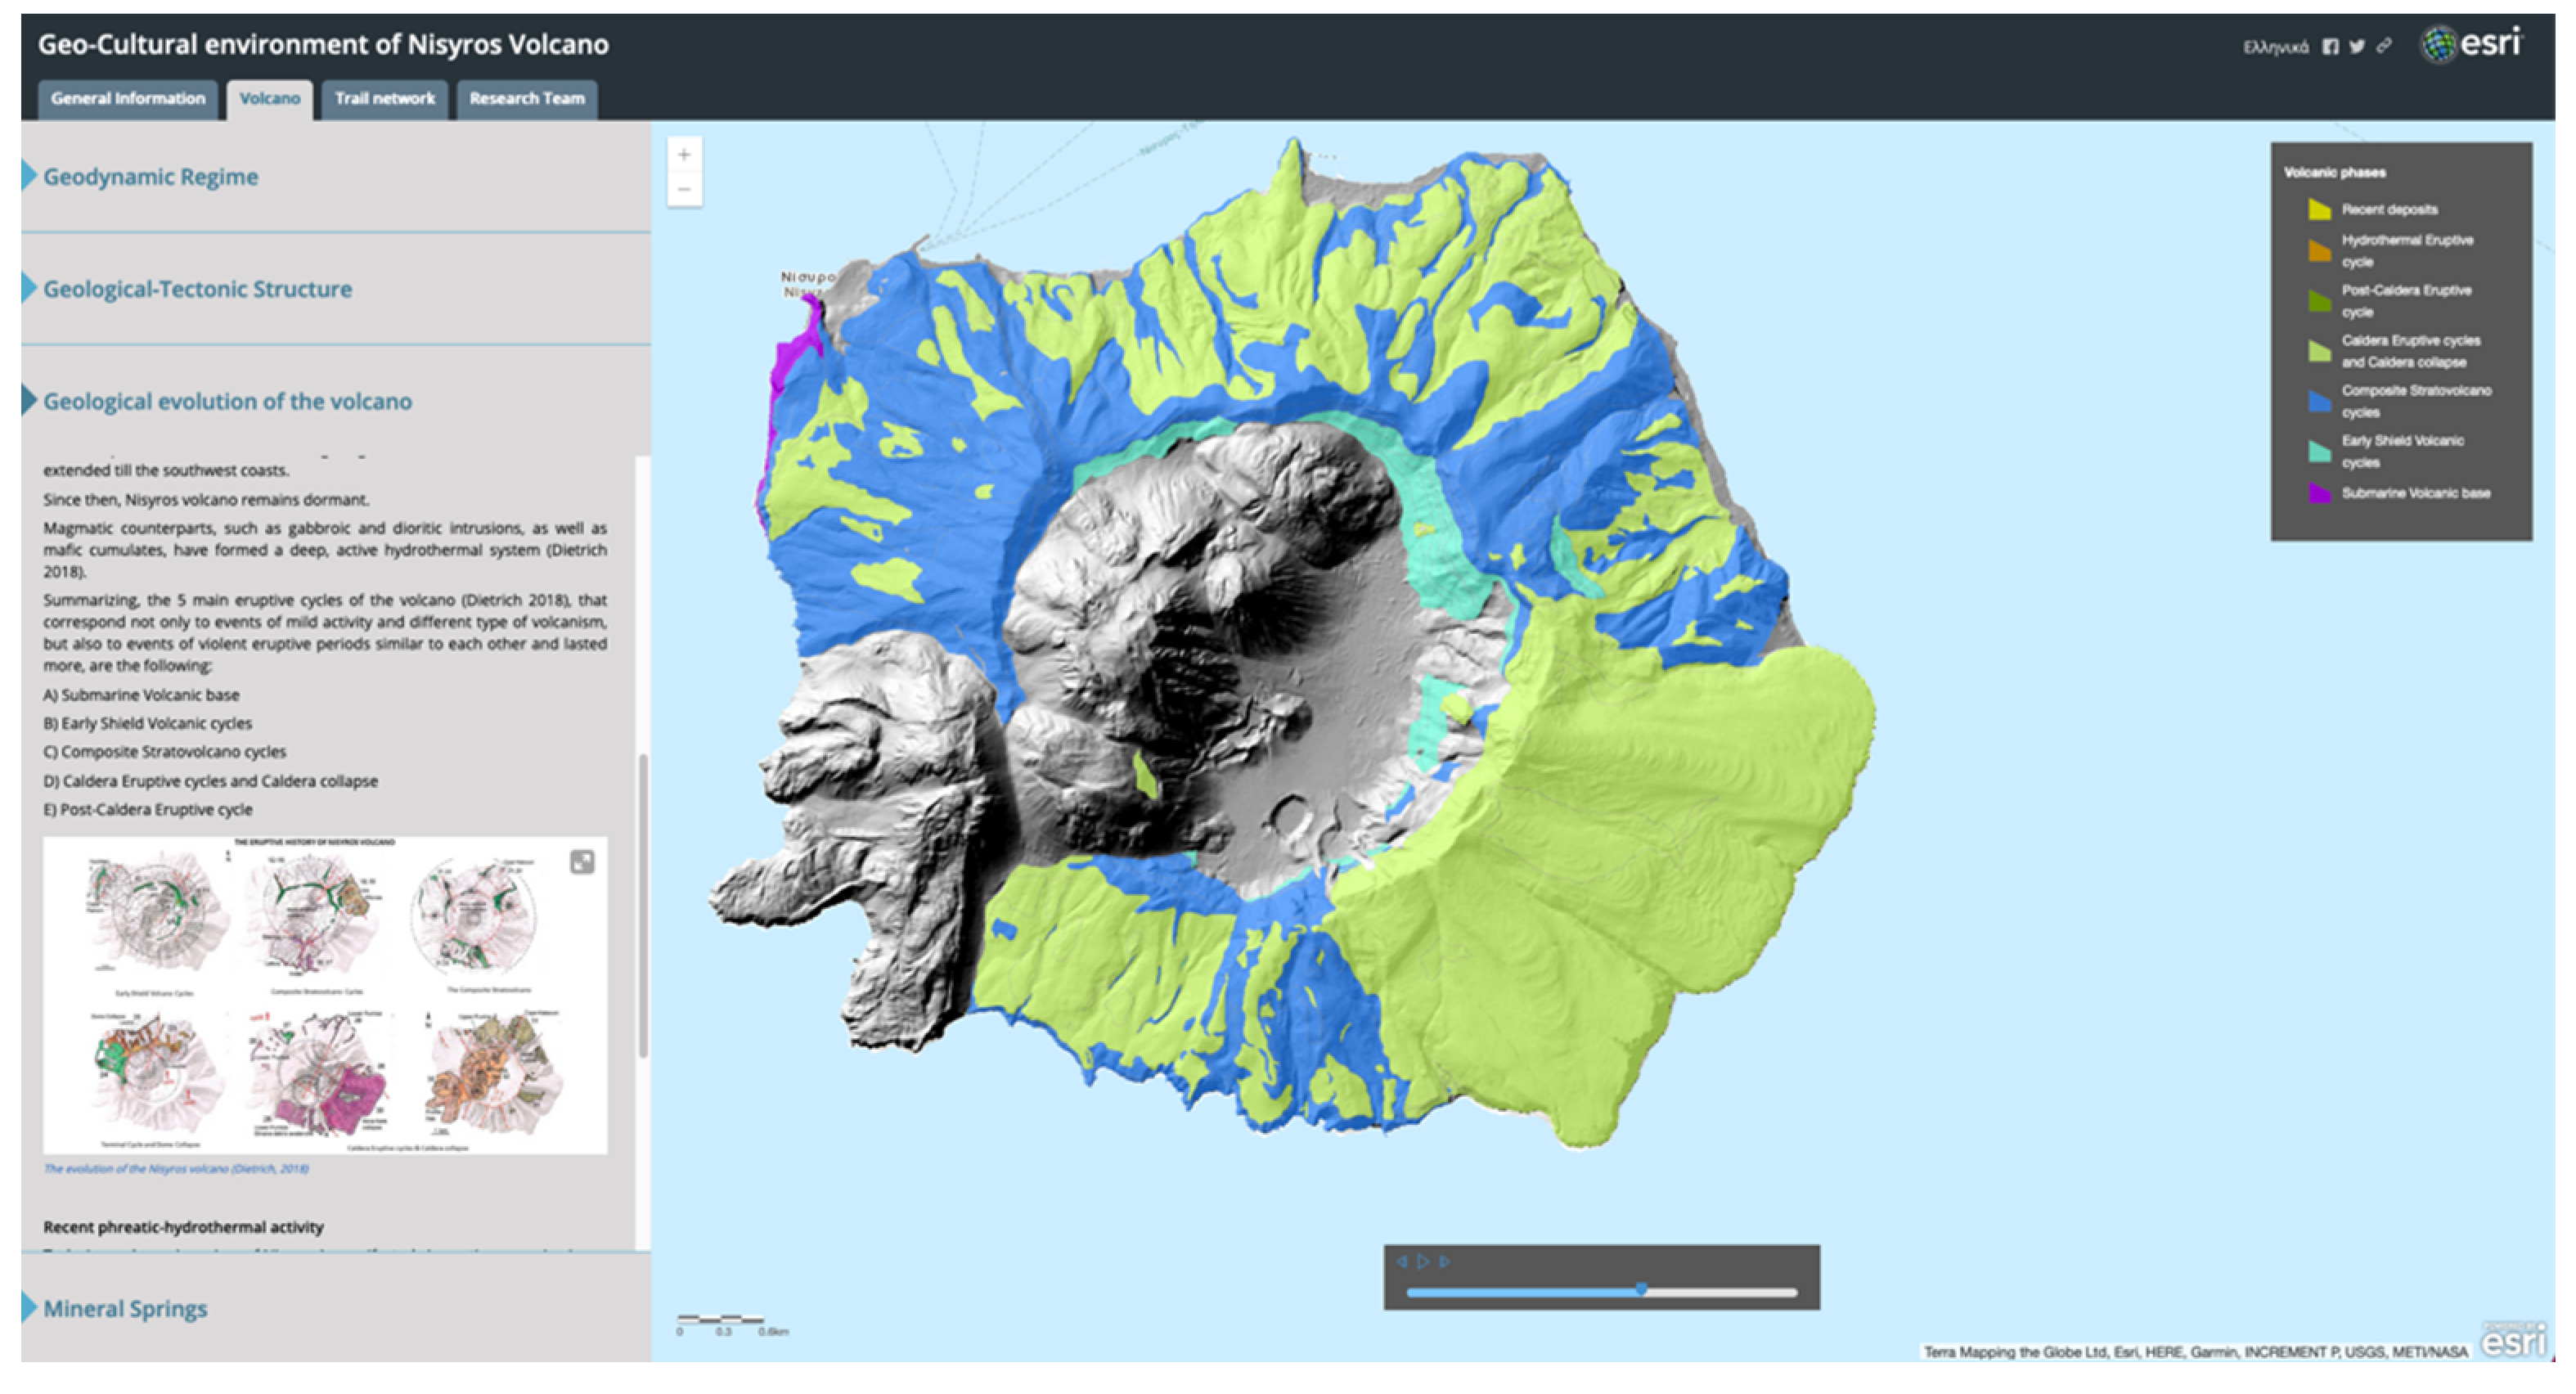Open the Trail network tab
Image resolution: width=2576 pixels, height=1394 pixels.
[385, 99]
